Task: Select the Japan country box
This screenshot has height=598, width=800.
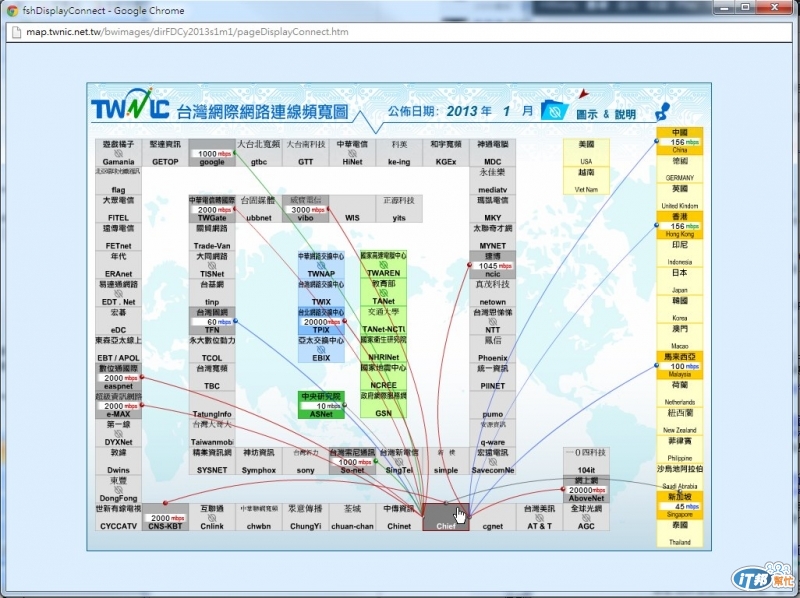Action: pos(680,281)
